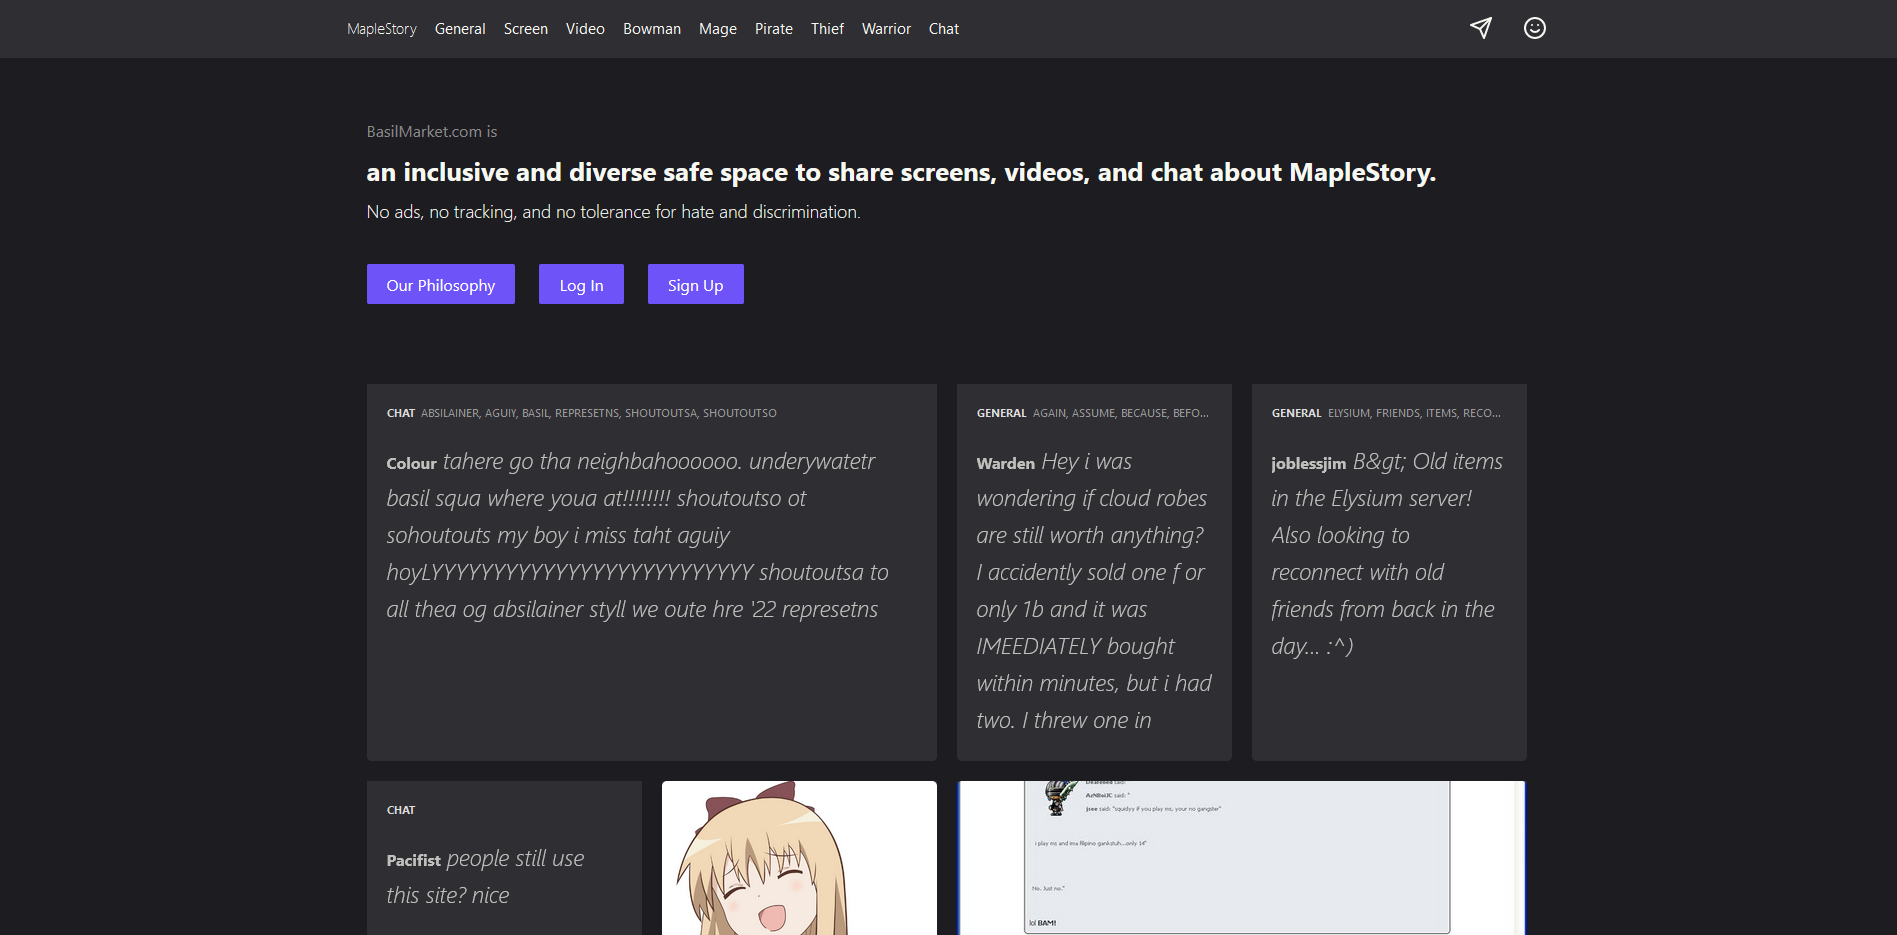The width and height of the screenshot is (1897, 935).
Task: Select the Screen navigation item
Action: coord(525,29)
